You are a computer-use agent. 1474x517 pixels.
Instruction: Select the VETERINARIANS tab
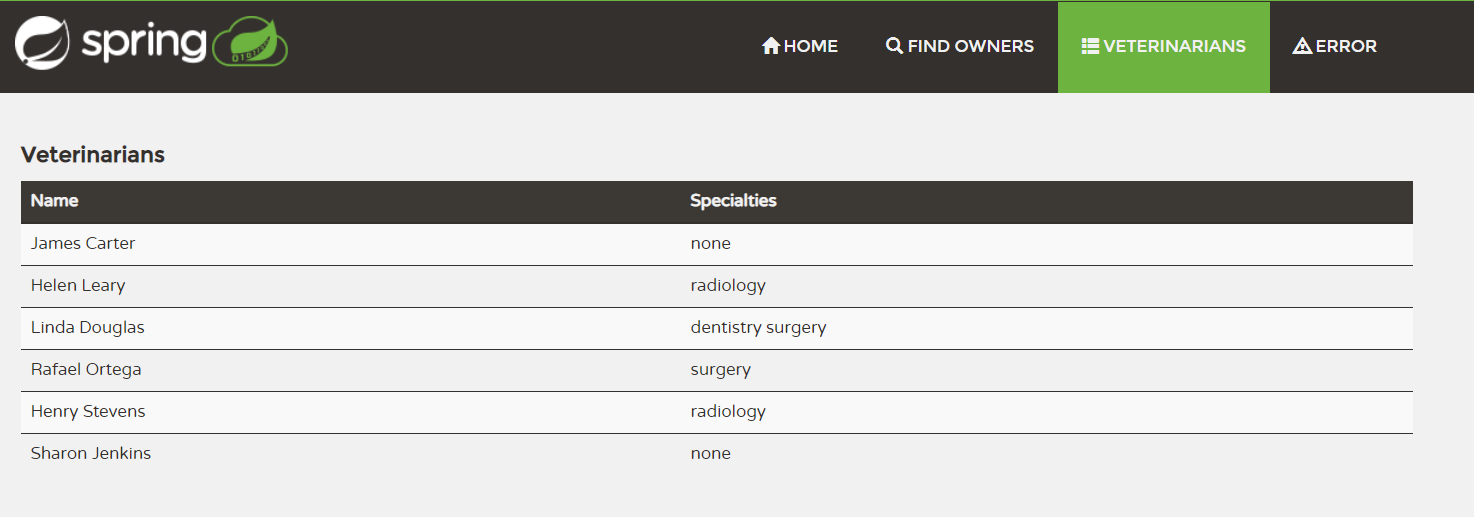coord(1164,47)
